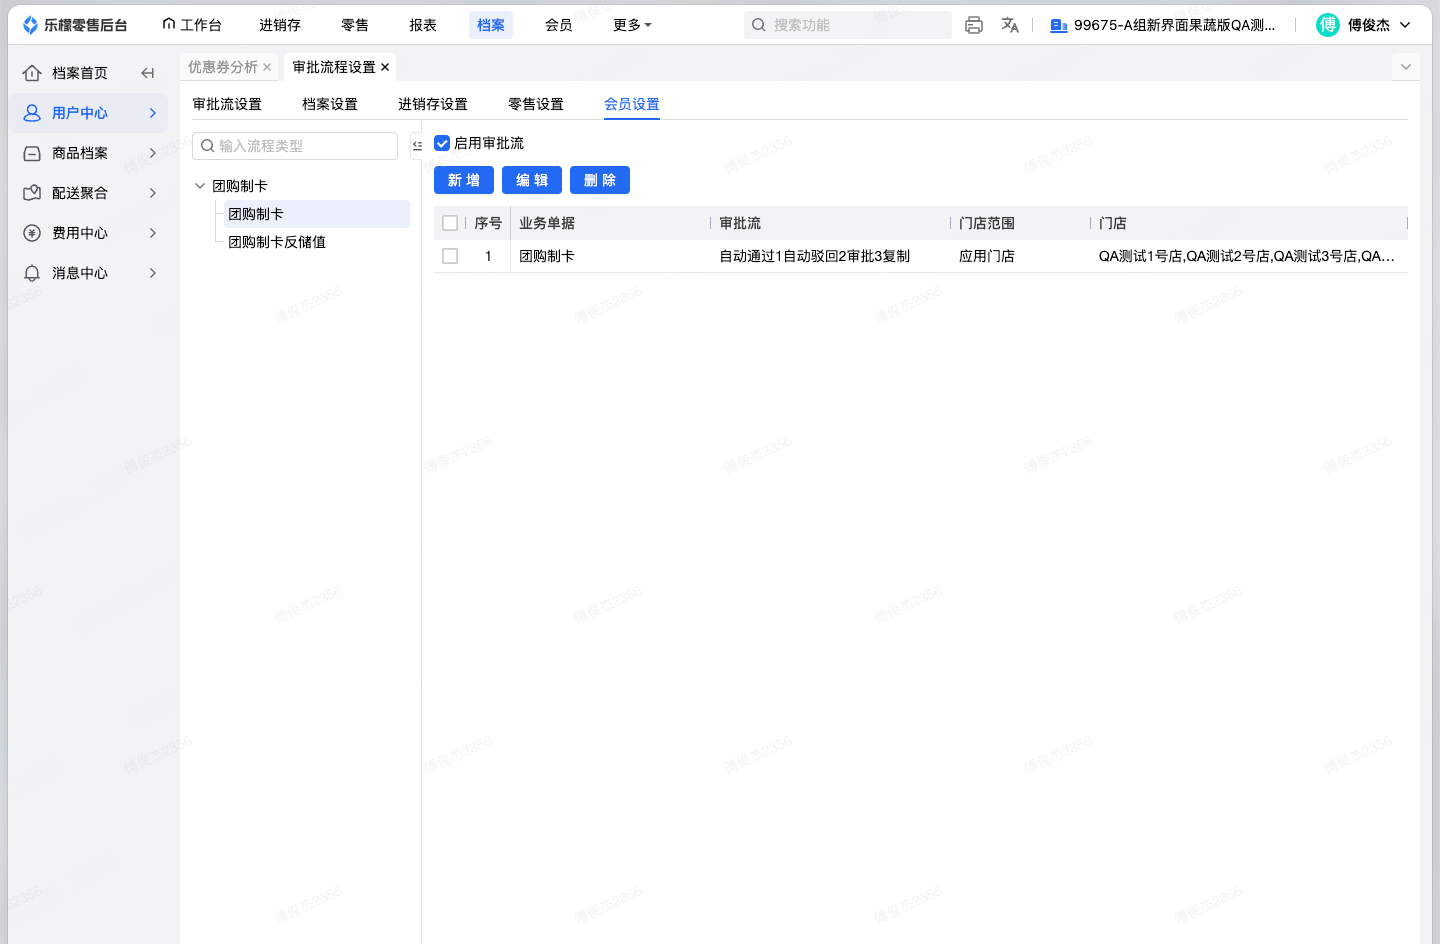Click the language translate icon
The image size is (1440, 944).
[x=1010, y=25]
